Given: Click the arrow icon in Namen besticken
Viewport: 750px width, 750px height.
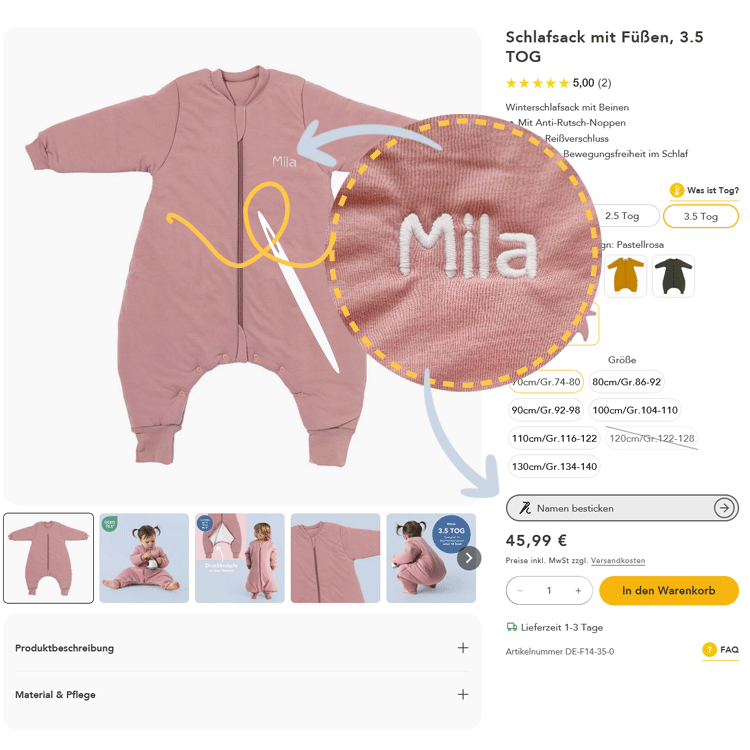Looking at the screenshot, I should (724, 508).
